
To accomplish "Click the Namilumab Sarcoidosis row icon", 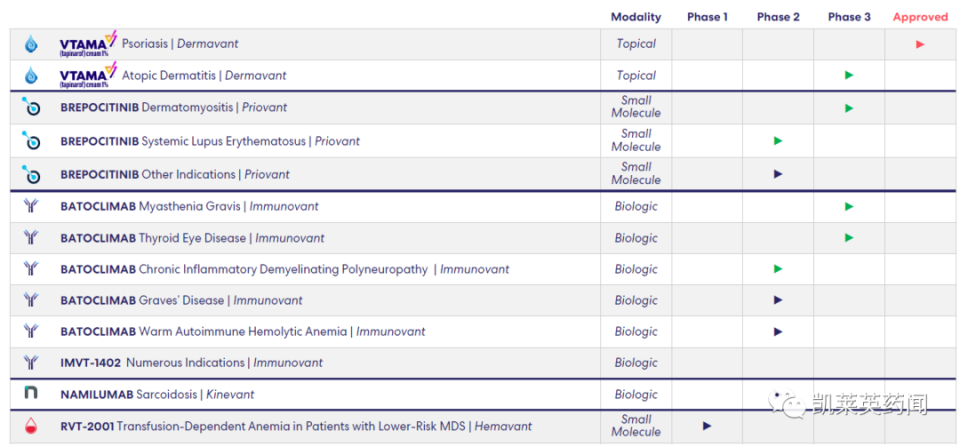I will pyautogui.click(x=31, y=393).
